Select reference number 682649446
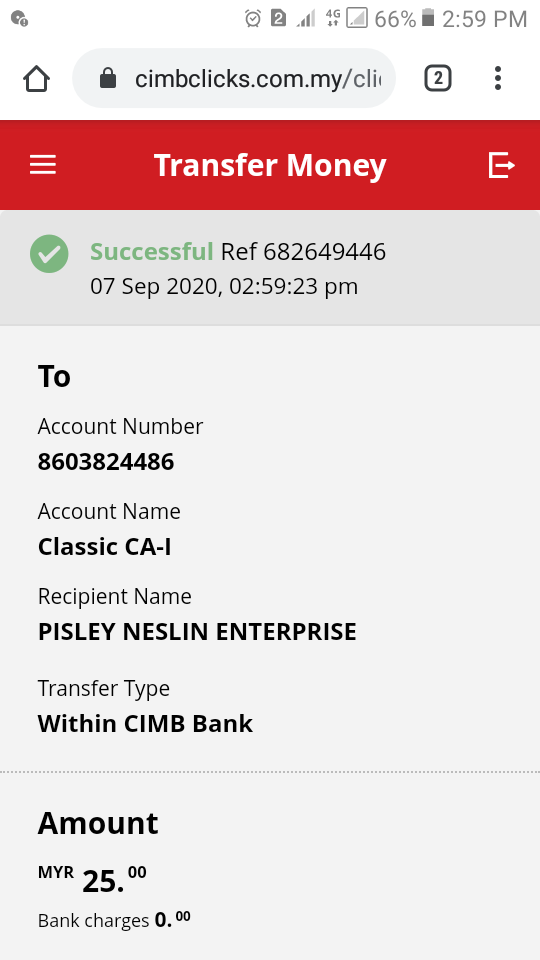The width and height of the screenshot is (540, 960). point(324,252)
